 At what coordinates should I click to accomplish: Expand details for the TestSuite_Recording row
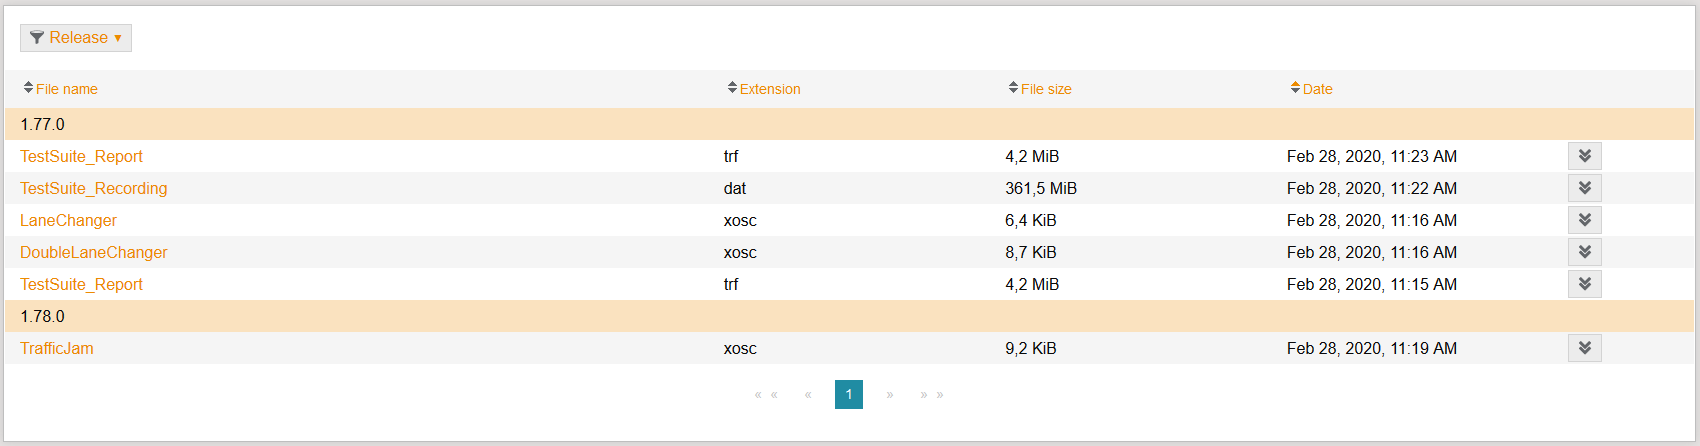[1585, 188]
